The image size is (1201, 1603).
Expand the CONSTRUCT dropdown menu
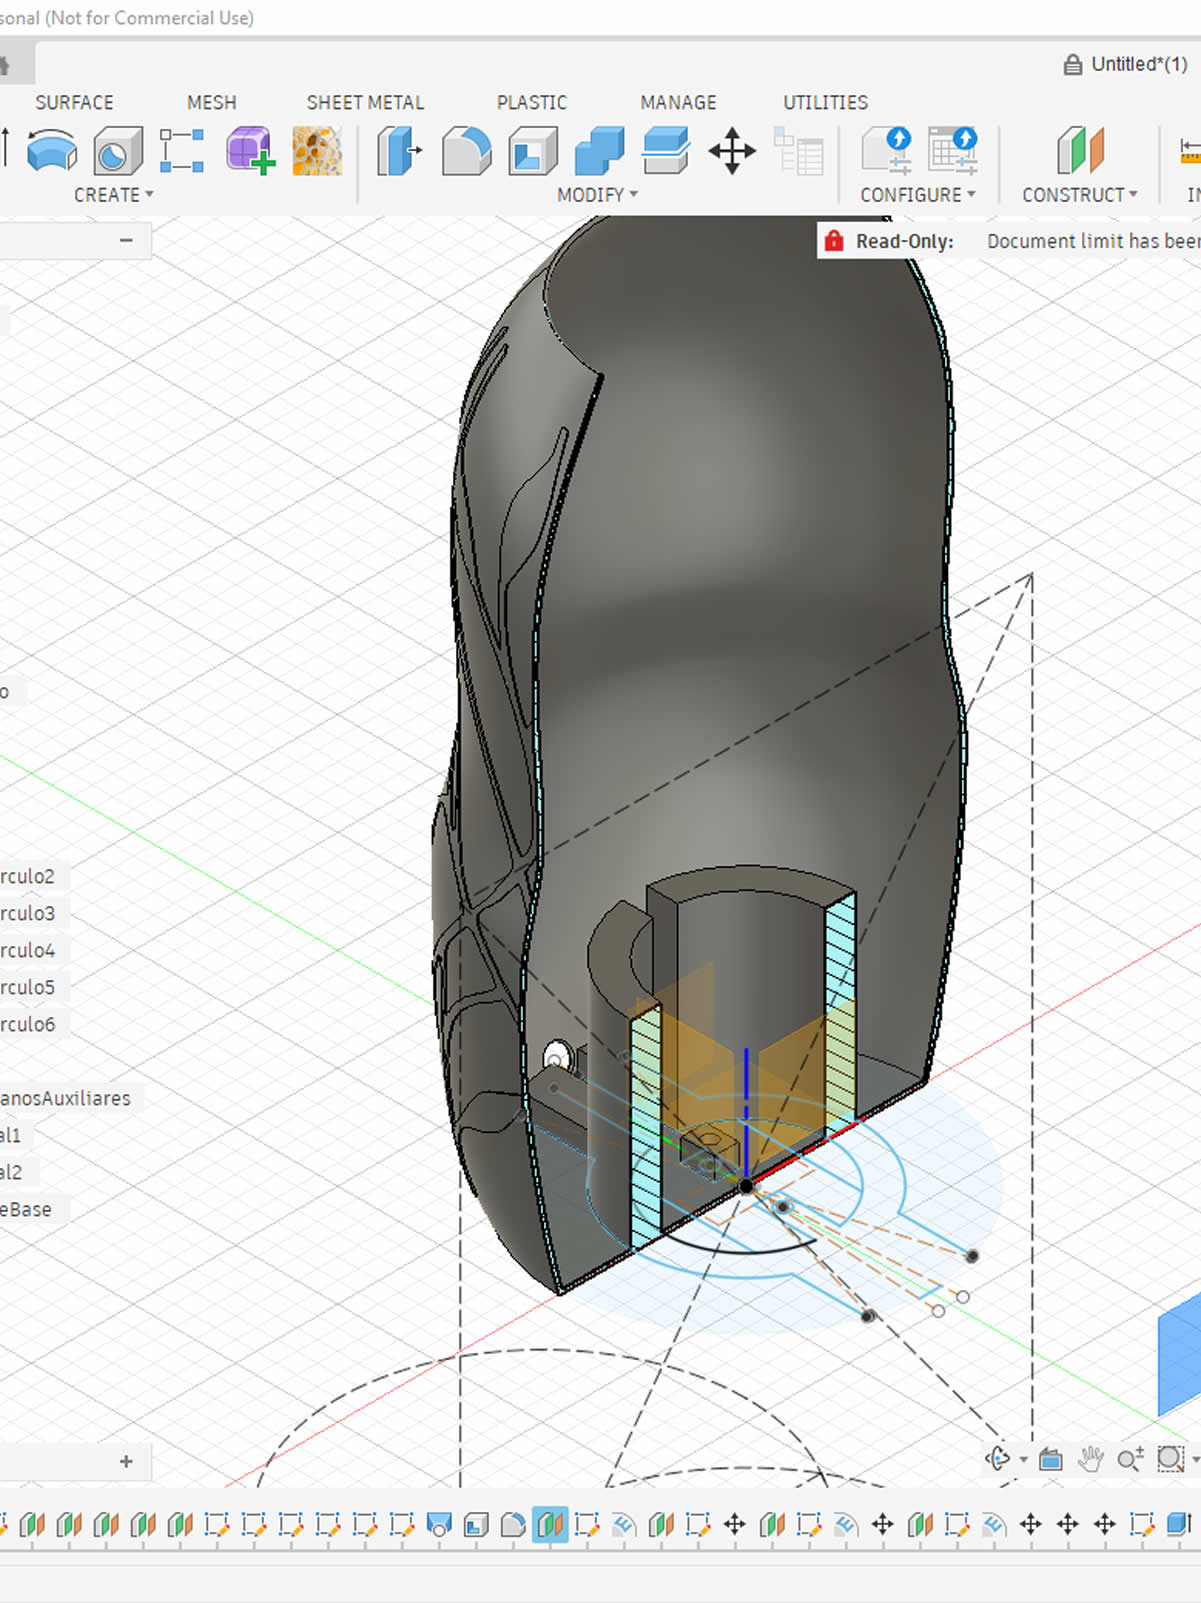[1079, 195]
